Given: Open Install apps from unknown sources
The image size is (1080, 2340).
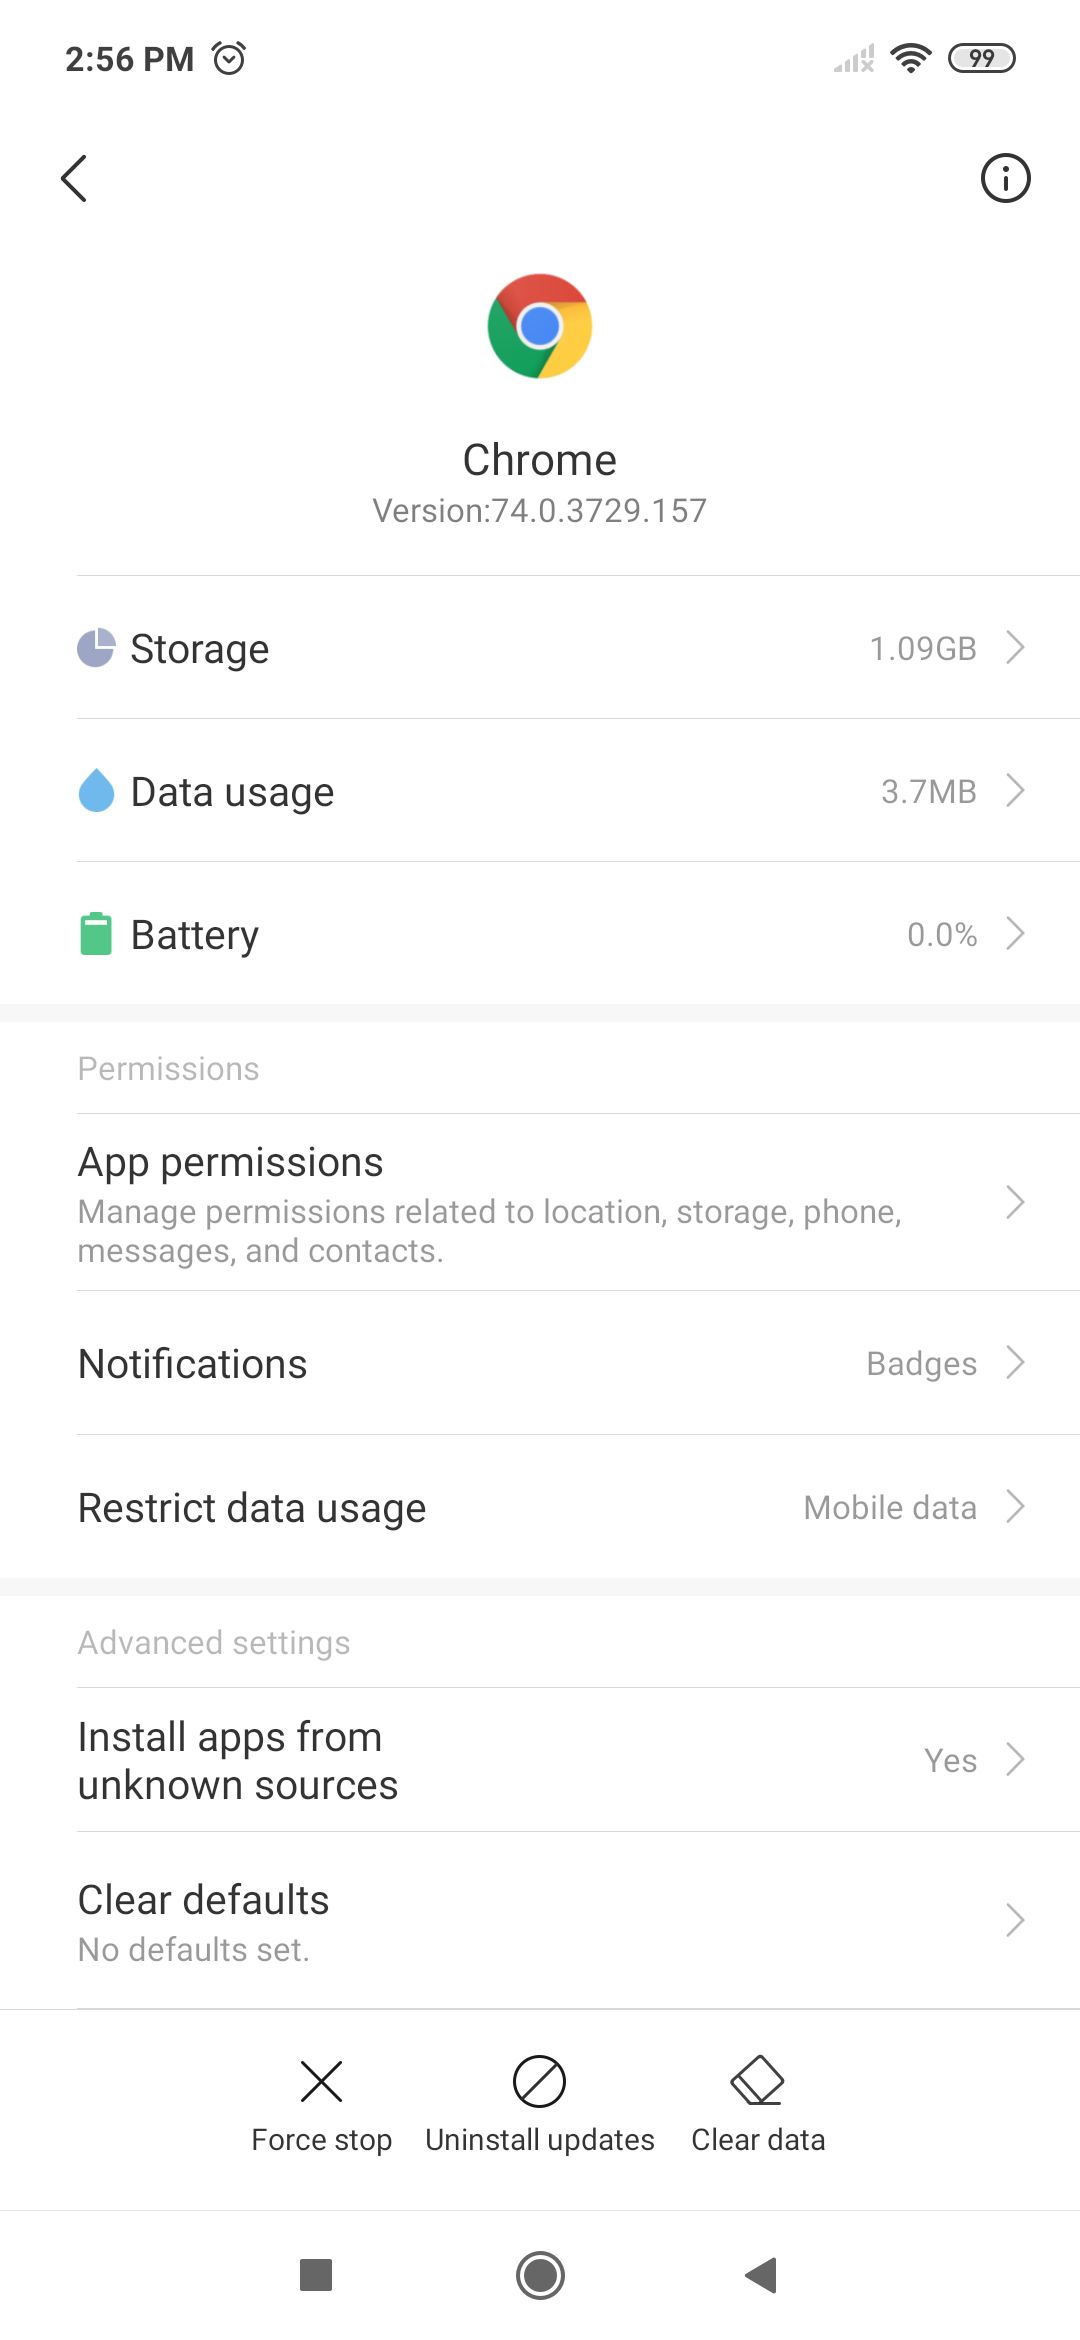Looking at the screenshot, I should [540, 1760].
